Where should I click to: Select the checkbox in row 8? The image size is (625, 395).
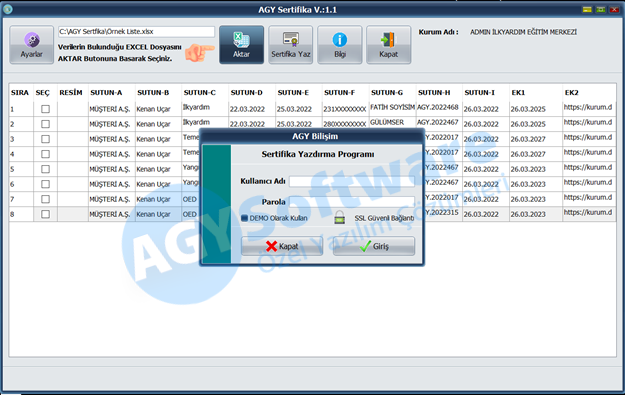[x=45, y=214]
